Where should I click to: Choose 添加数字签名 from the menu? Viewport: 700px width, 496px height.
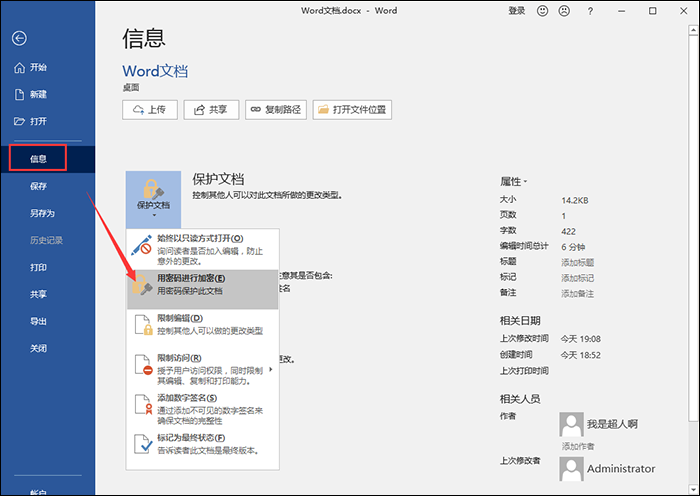(x=203, y=409)
